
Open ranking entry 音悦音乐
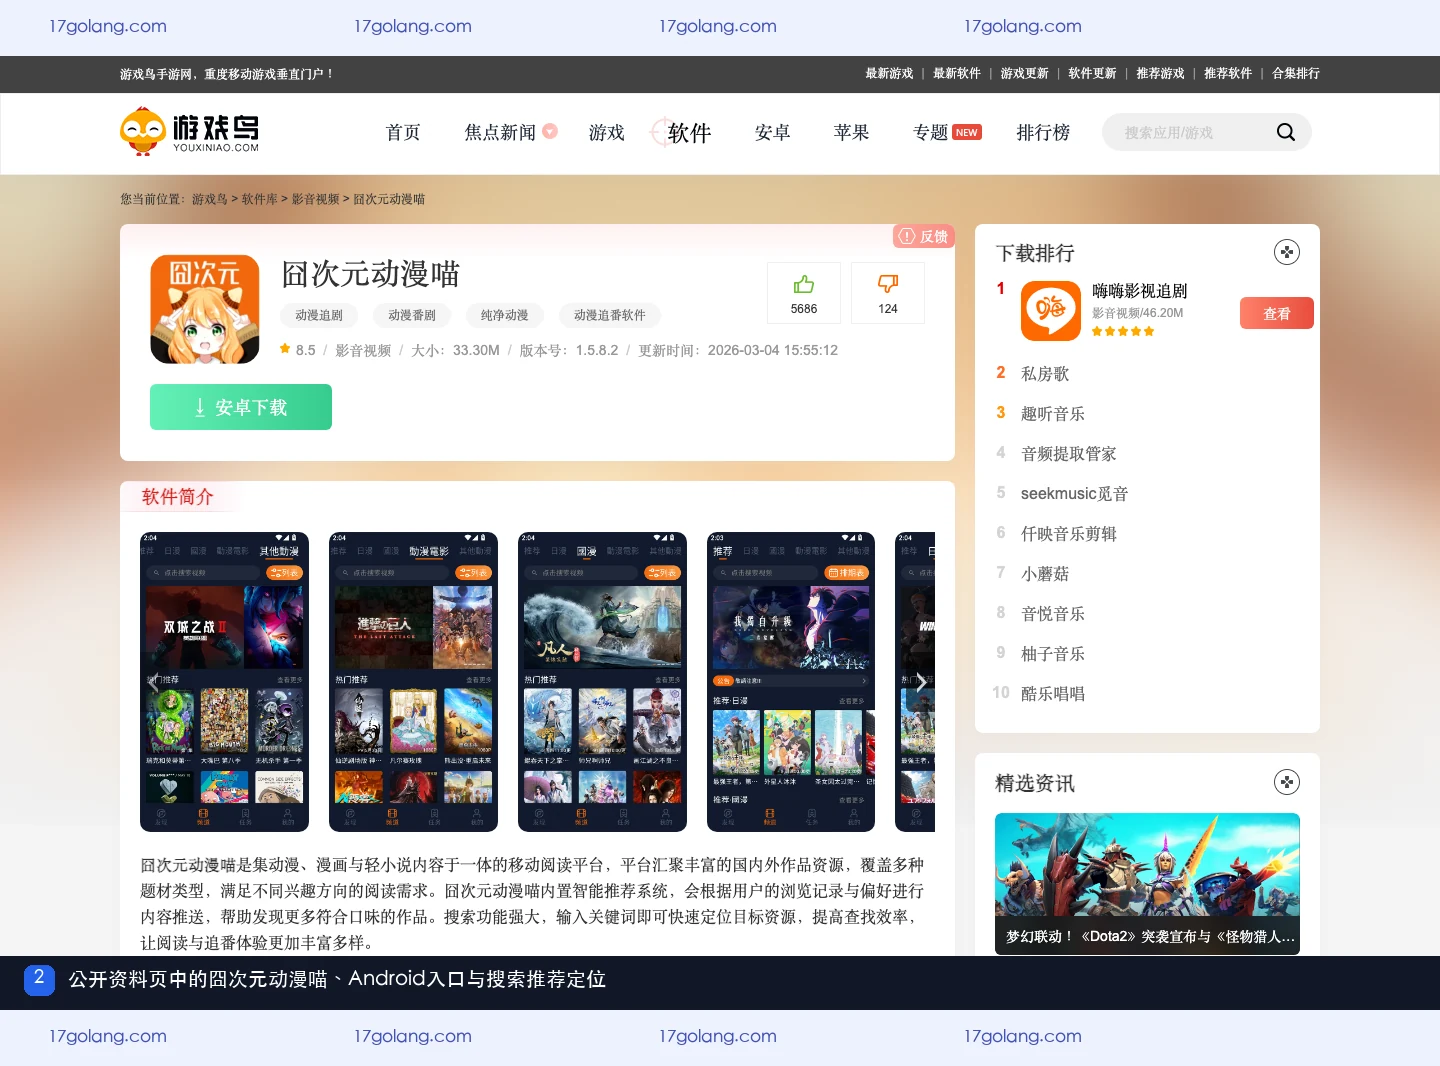[x=1053, y=613]
